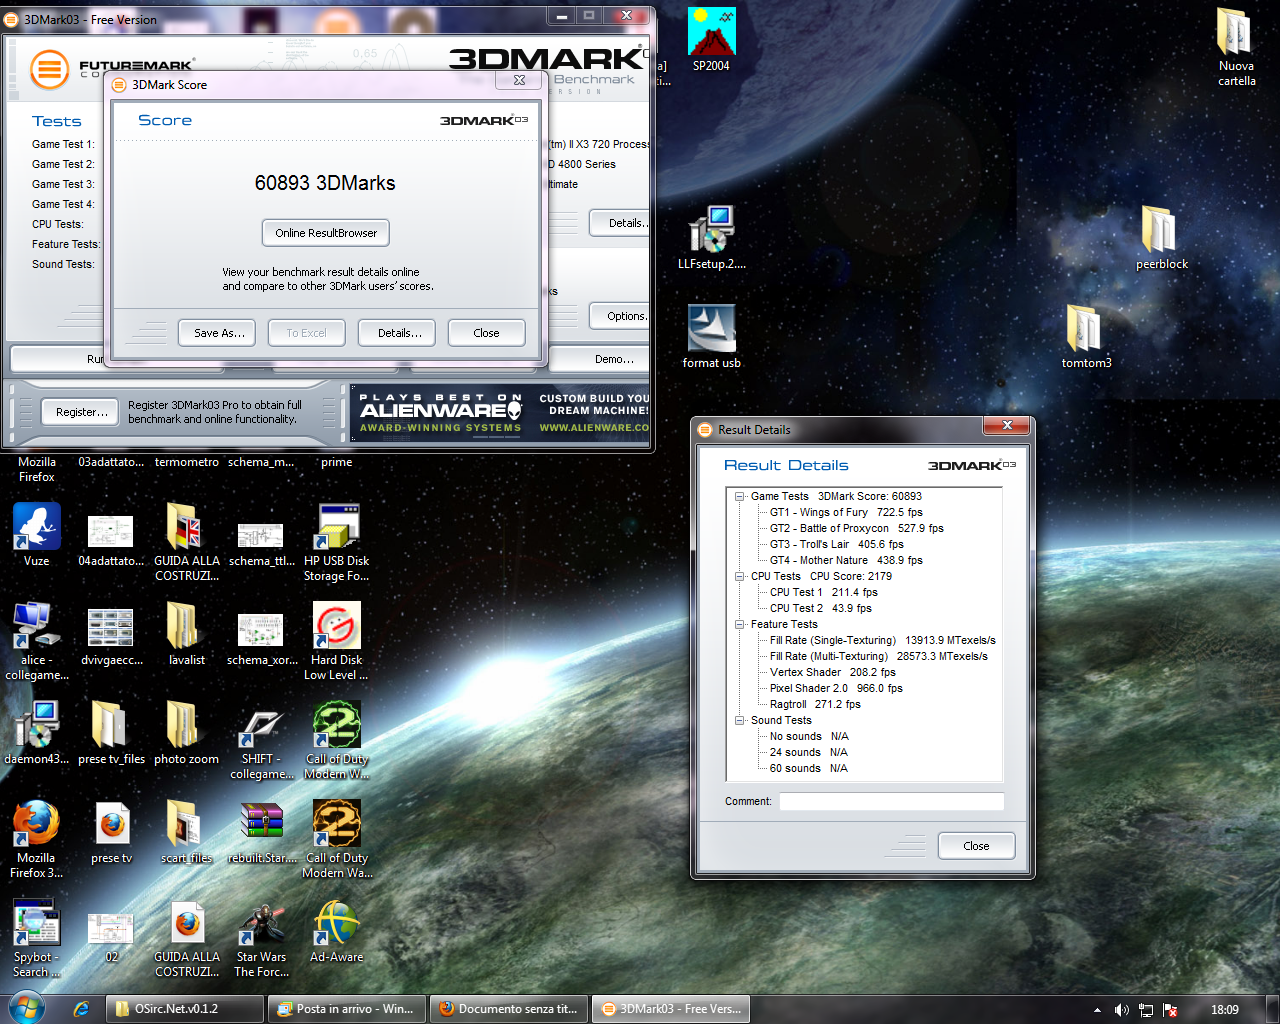The height and width of the screenshot is (1024, 1280).
Task: Collapse the CPU Tests tree node
Action: pos(740,576)
